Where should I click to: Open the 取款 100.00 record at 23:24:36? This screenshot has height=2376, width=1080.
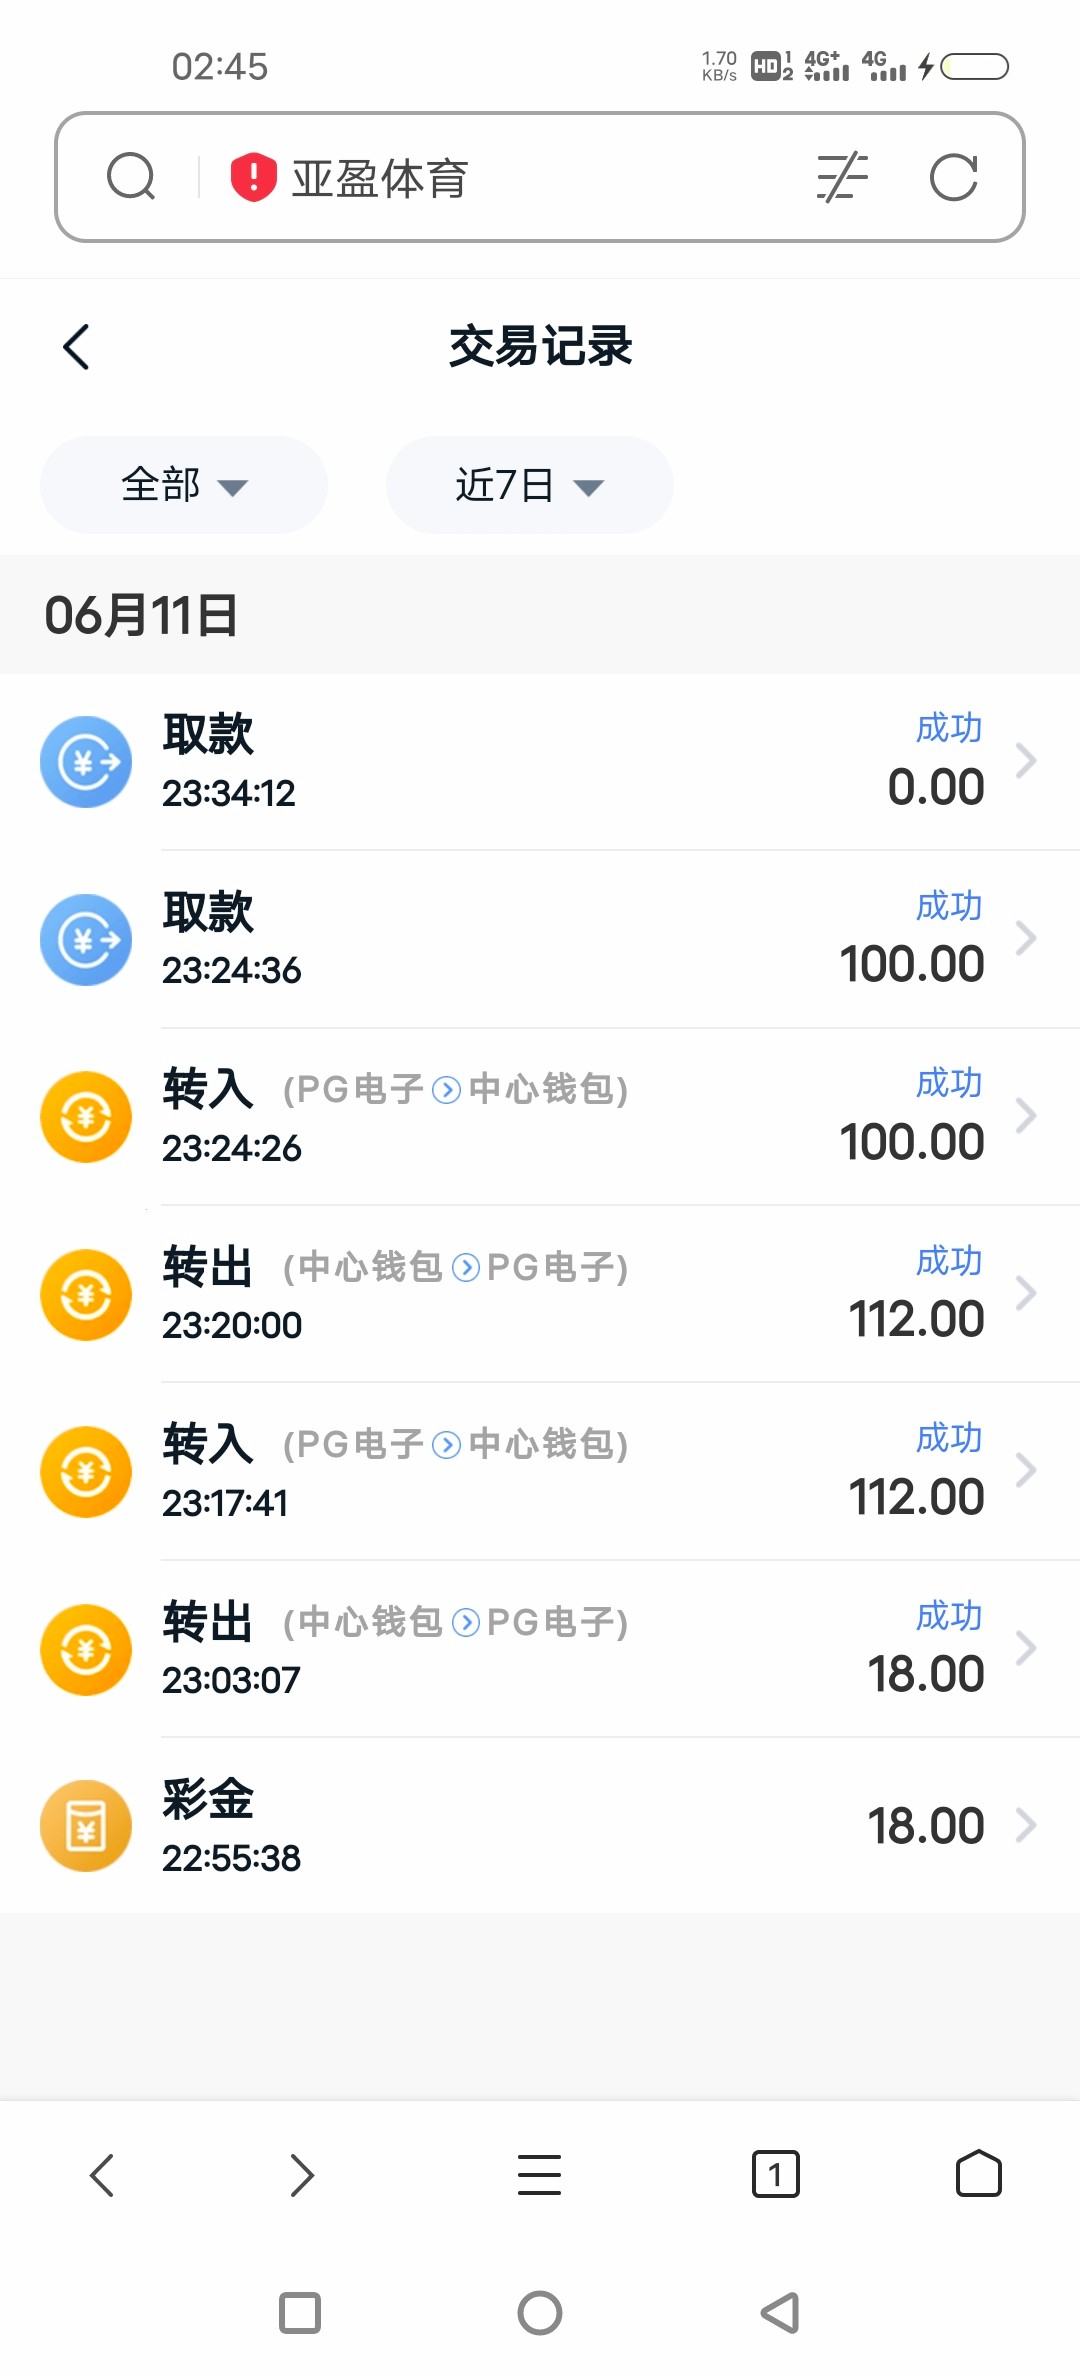click(540, 940)
